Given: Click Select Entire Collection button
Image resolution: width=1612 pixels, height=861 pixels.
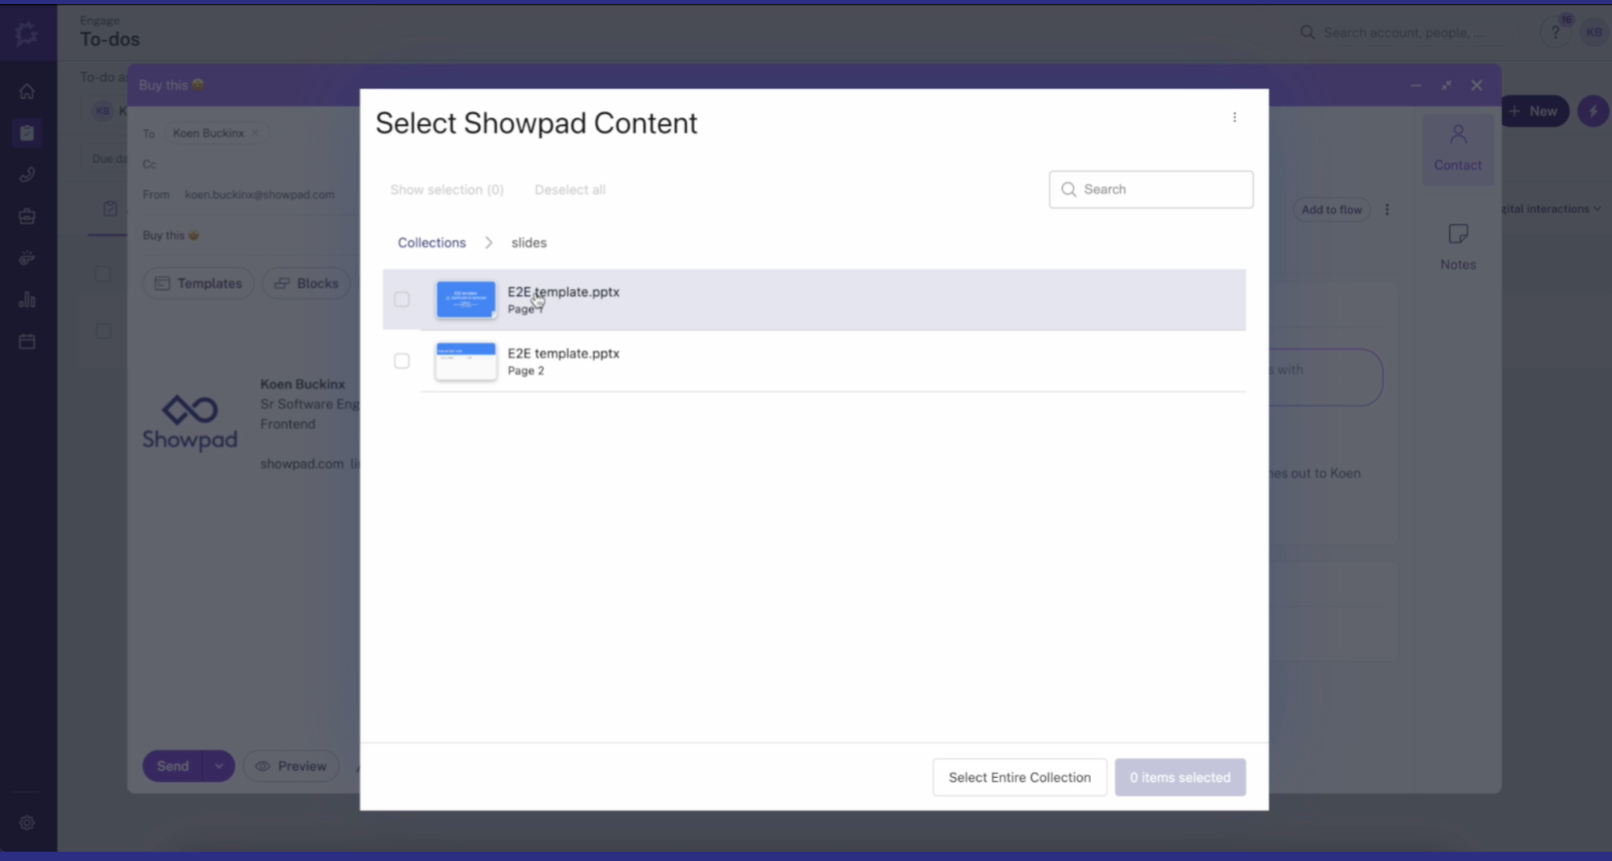Looking at the screenshot, I should coord(1019,777).
